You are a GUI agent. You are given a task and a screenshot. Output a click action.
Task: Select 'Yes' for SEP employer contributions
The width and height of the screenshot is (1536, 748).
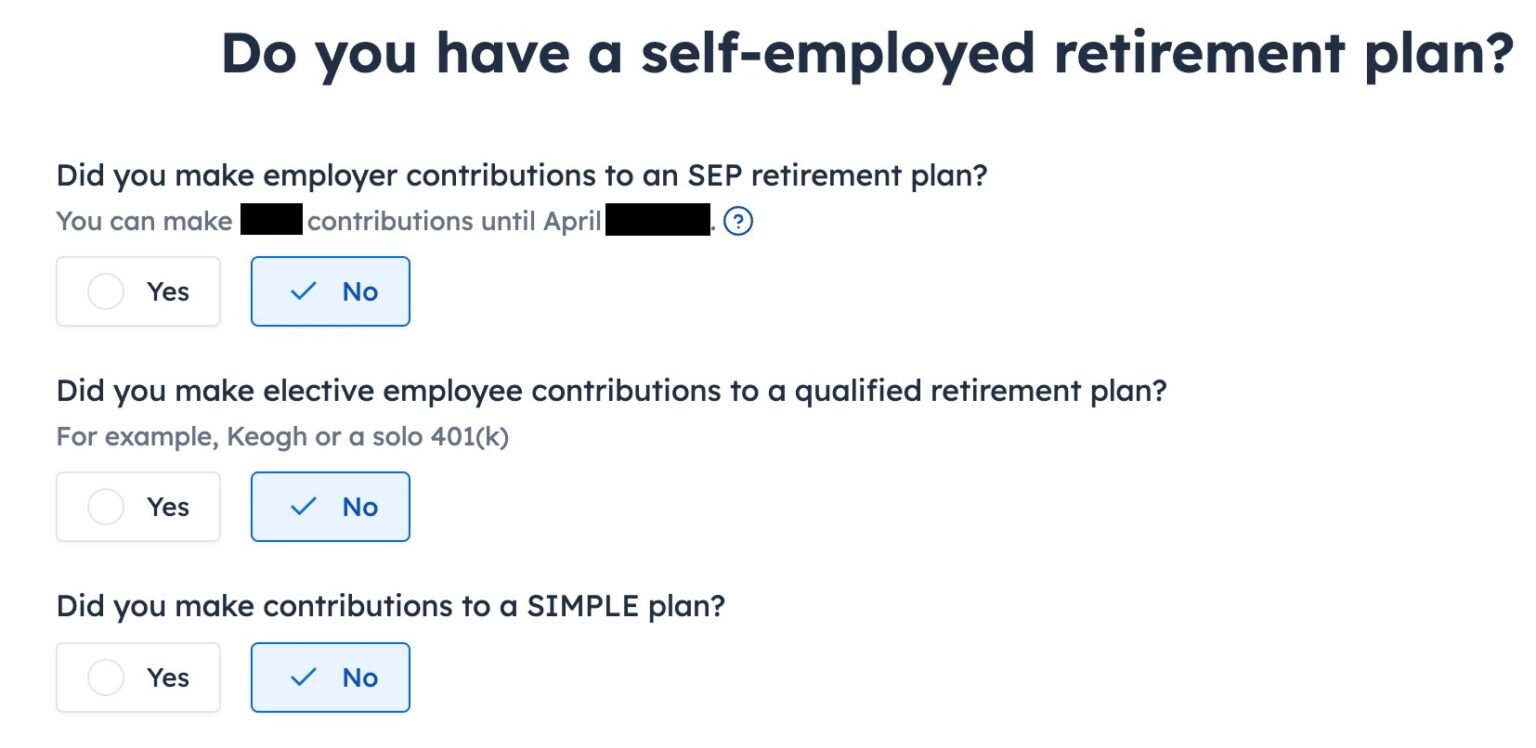pos(138,291)
